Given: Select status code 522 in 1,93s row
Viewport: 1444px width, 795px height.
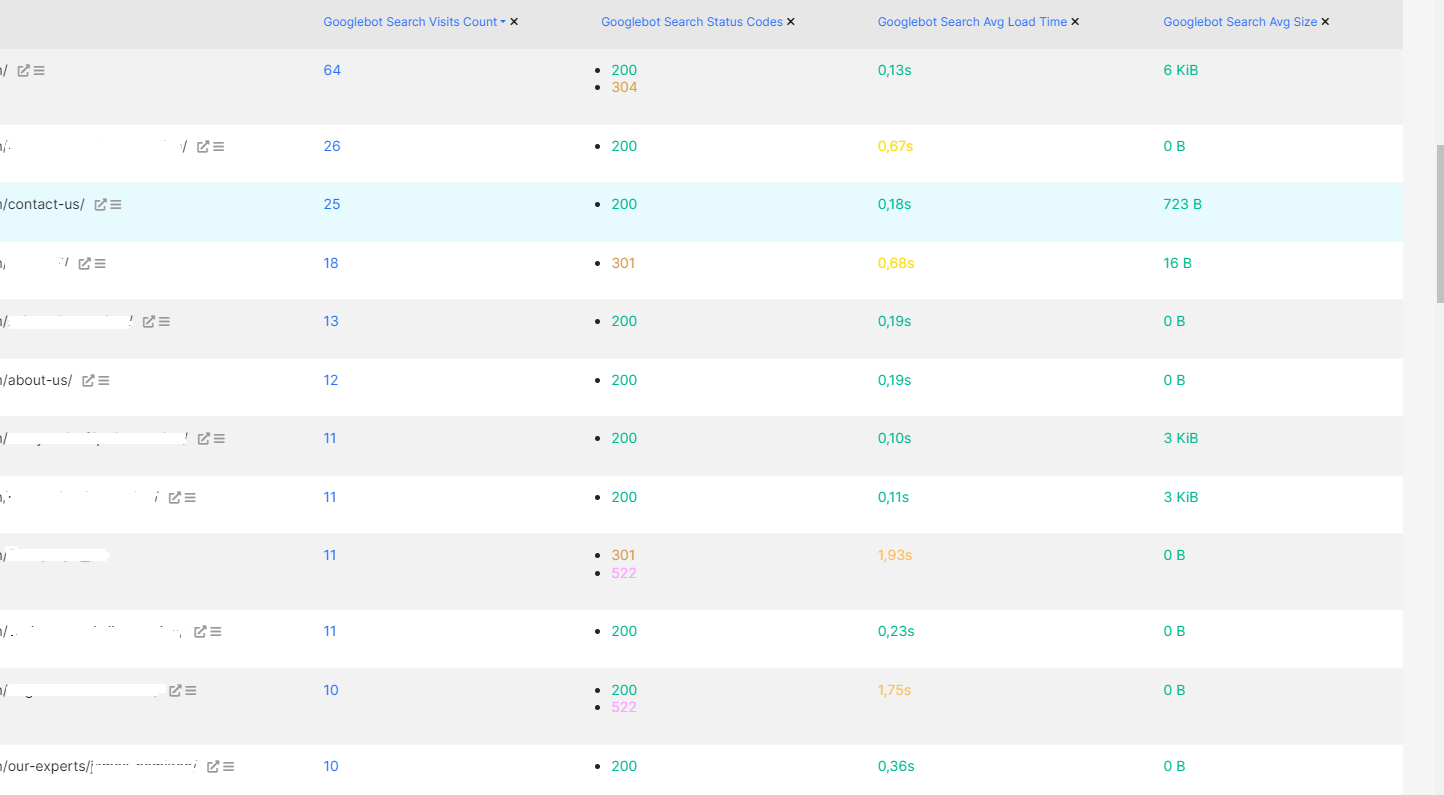Looking at the screenshot, I should click(624, 574).
